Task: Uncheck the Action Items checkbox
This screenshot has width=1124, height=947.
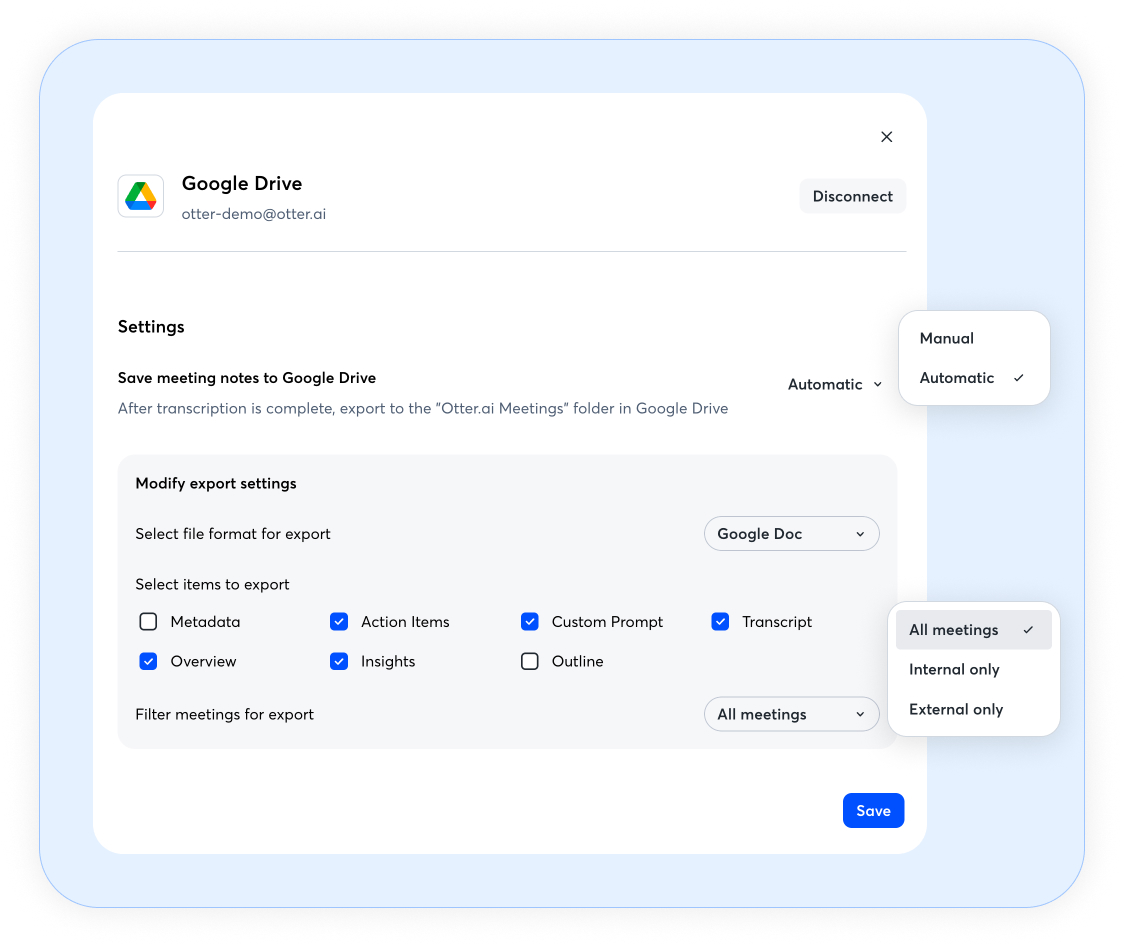Action: pyautogui.click(x=339, y=622)
